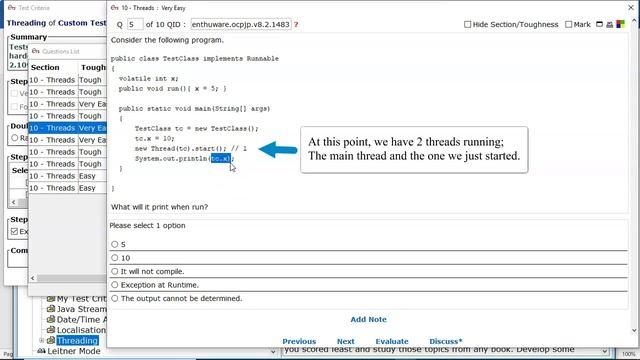Open the Discuss* link
The height and width of the screenshot is (360, 640).
click(x=446, y=341)
